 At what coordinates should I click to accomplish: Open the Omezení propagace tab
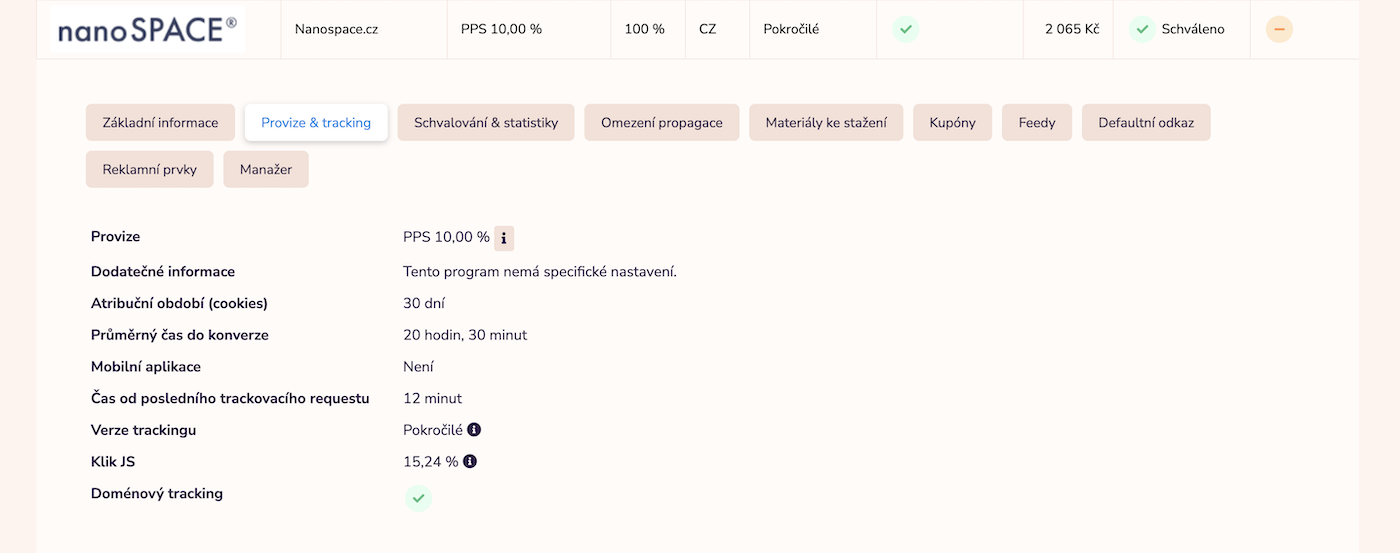pos(661,123)
